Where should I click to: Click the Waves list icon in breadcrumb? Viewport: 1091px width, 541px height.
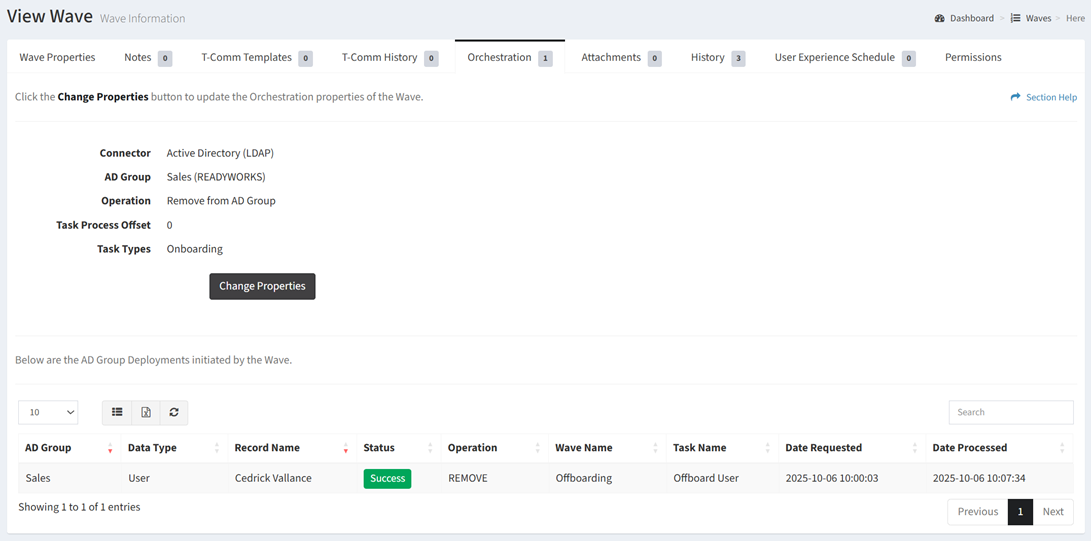1016,18
